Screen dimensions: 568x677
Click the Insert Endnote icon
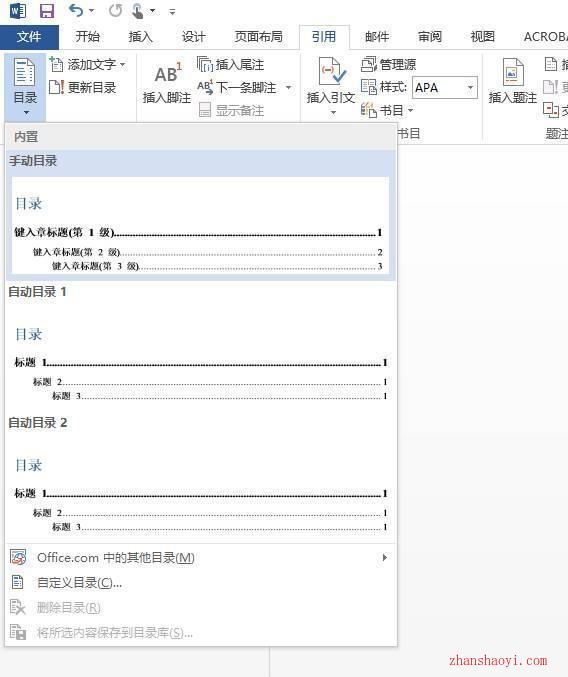(205, 64)
